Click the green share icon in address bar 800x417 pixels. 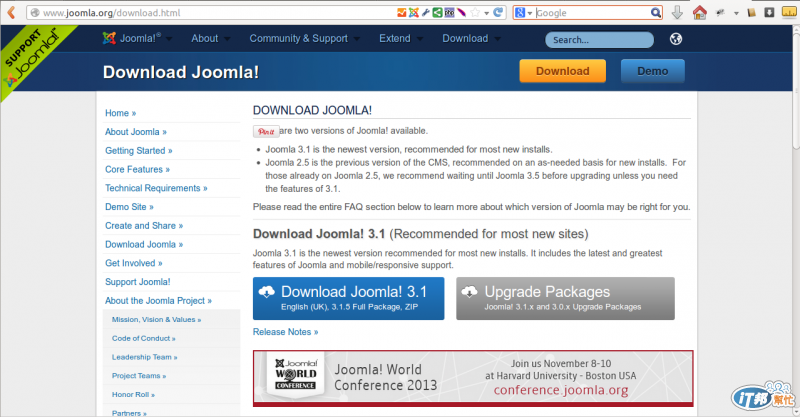coord(437,12)
